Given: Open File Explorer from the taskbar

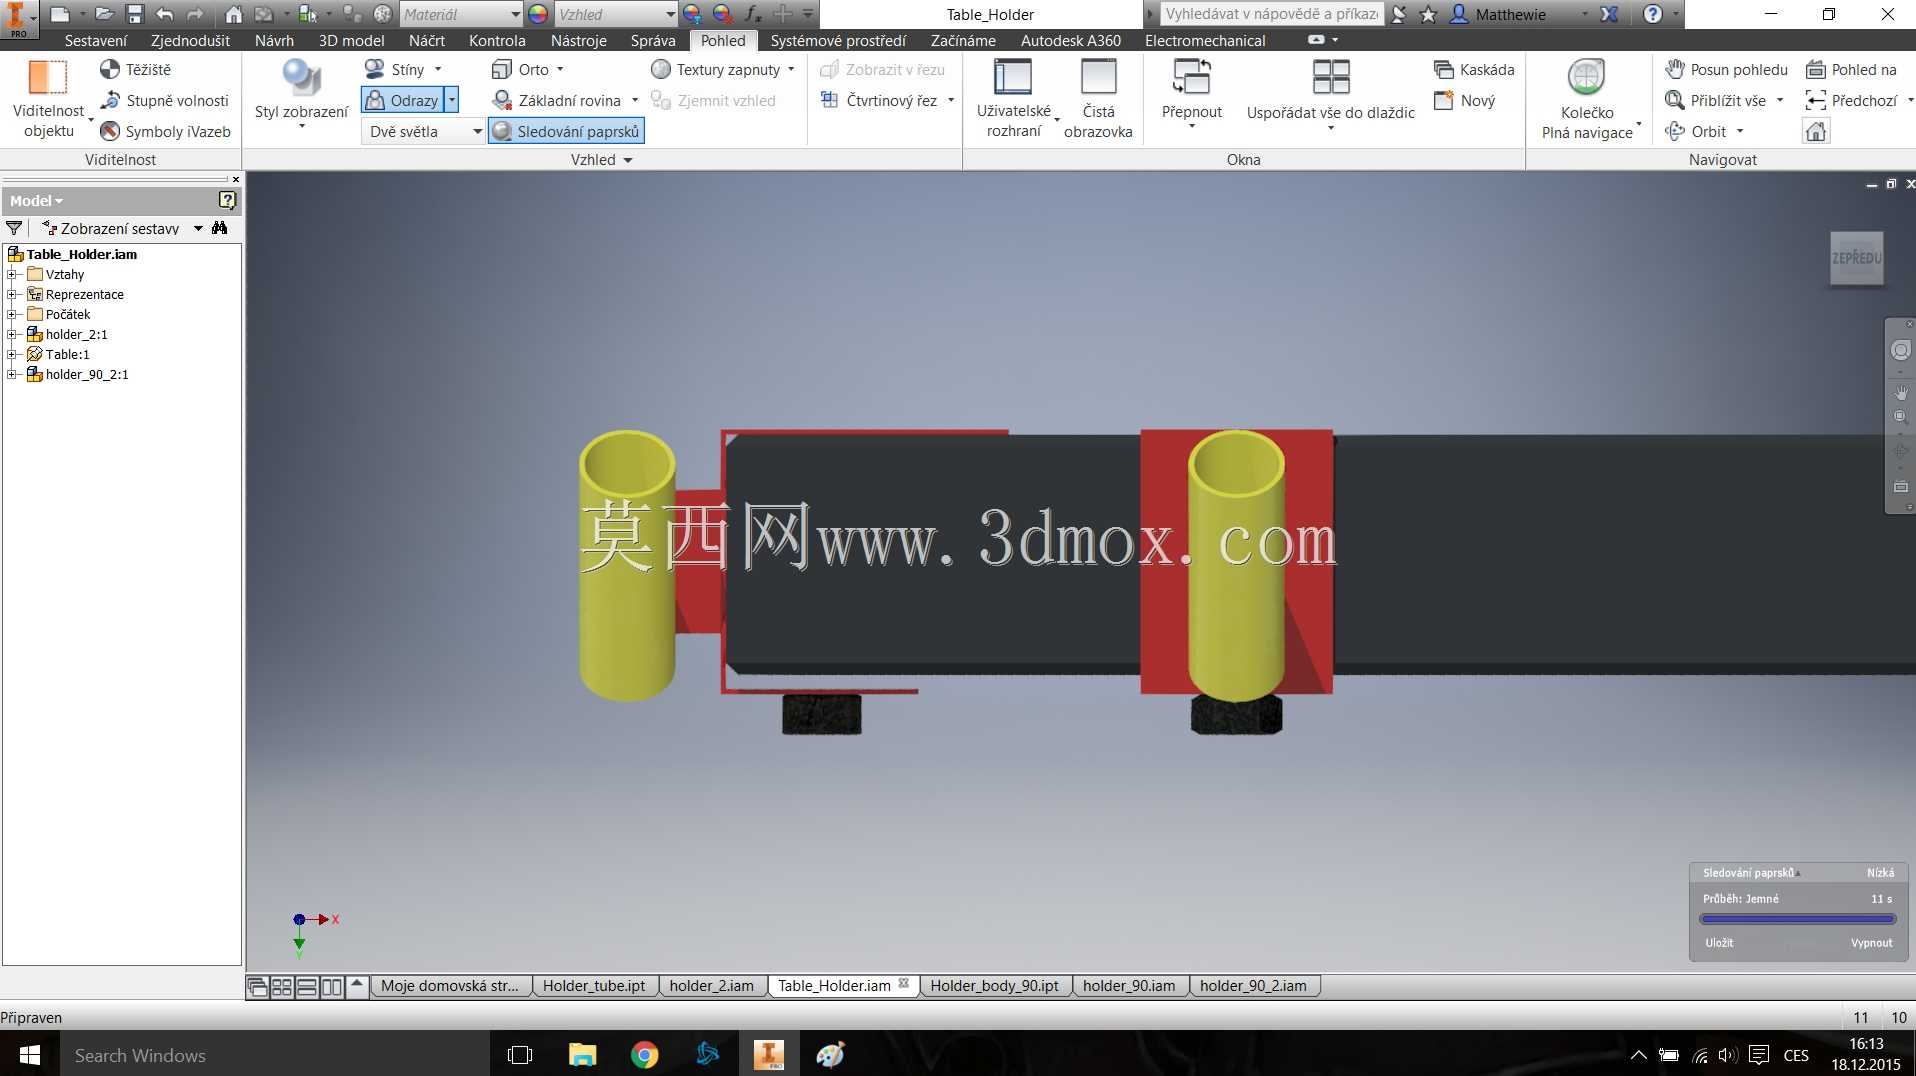Looking at the screenshot, I should pos(582,1054).
